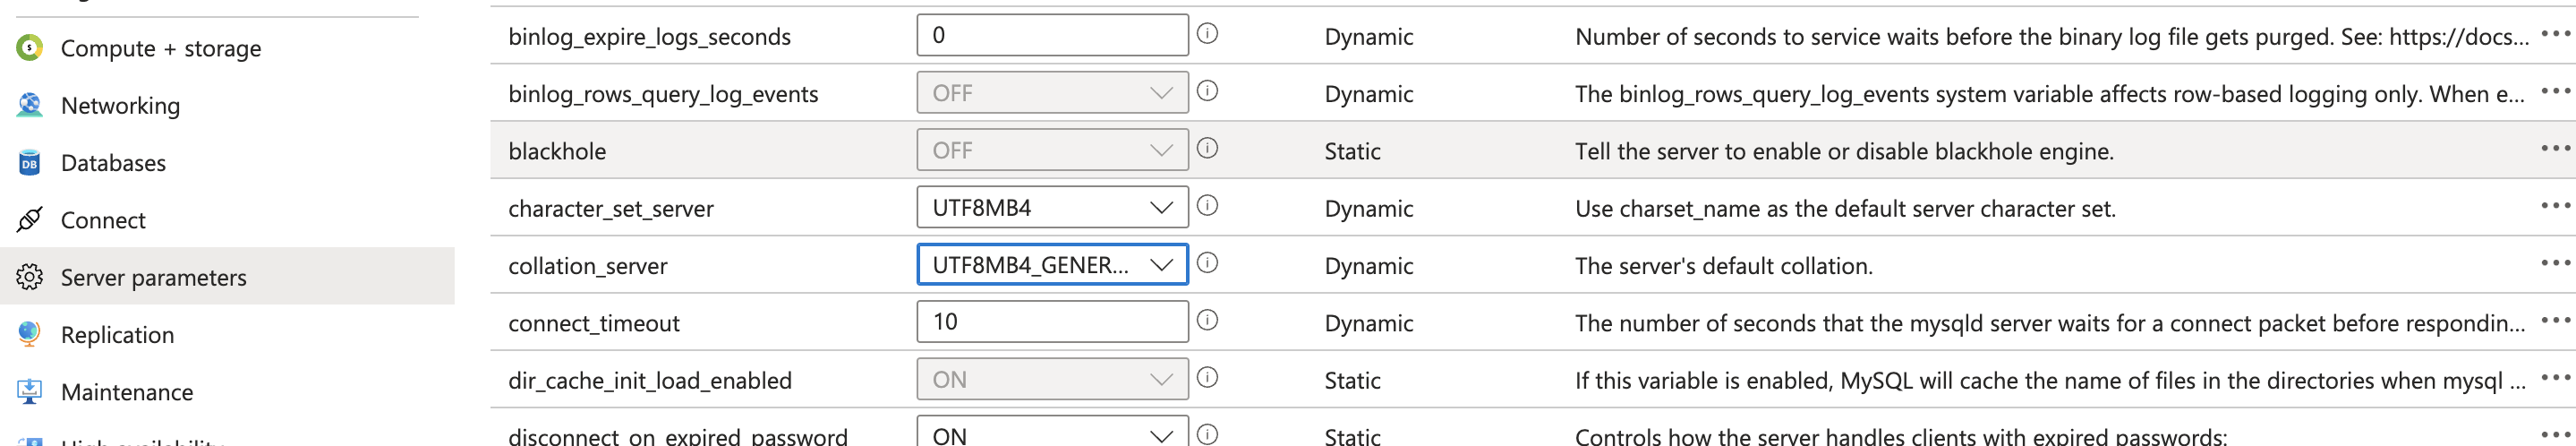Image resolution: width=2576 pixels, height=446 pixels.
Task: Show info tooltip for blackhole parameter
Action: [1207, 148]
